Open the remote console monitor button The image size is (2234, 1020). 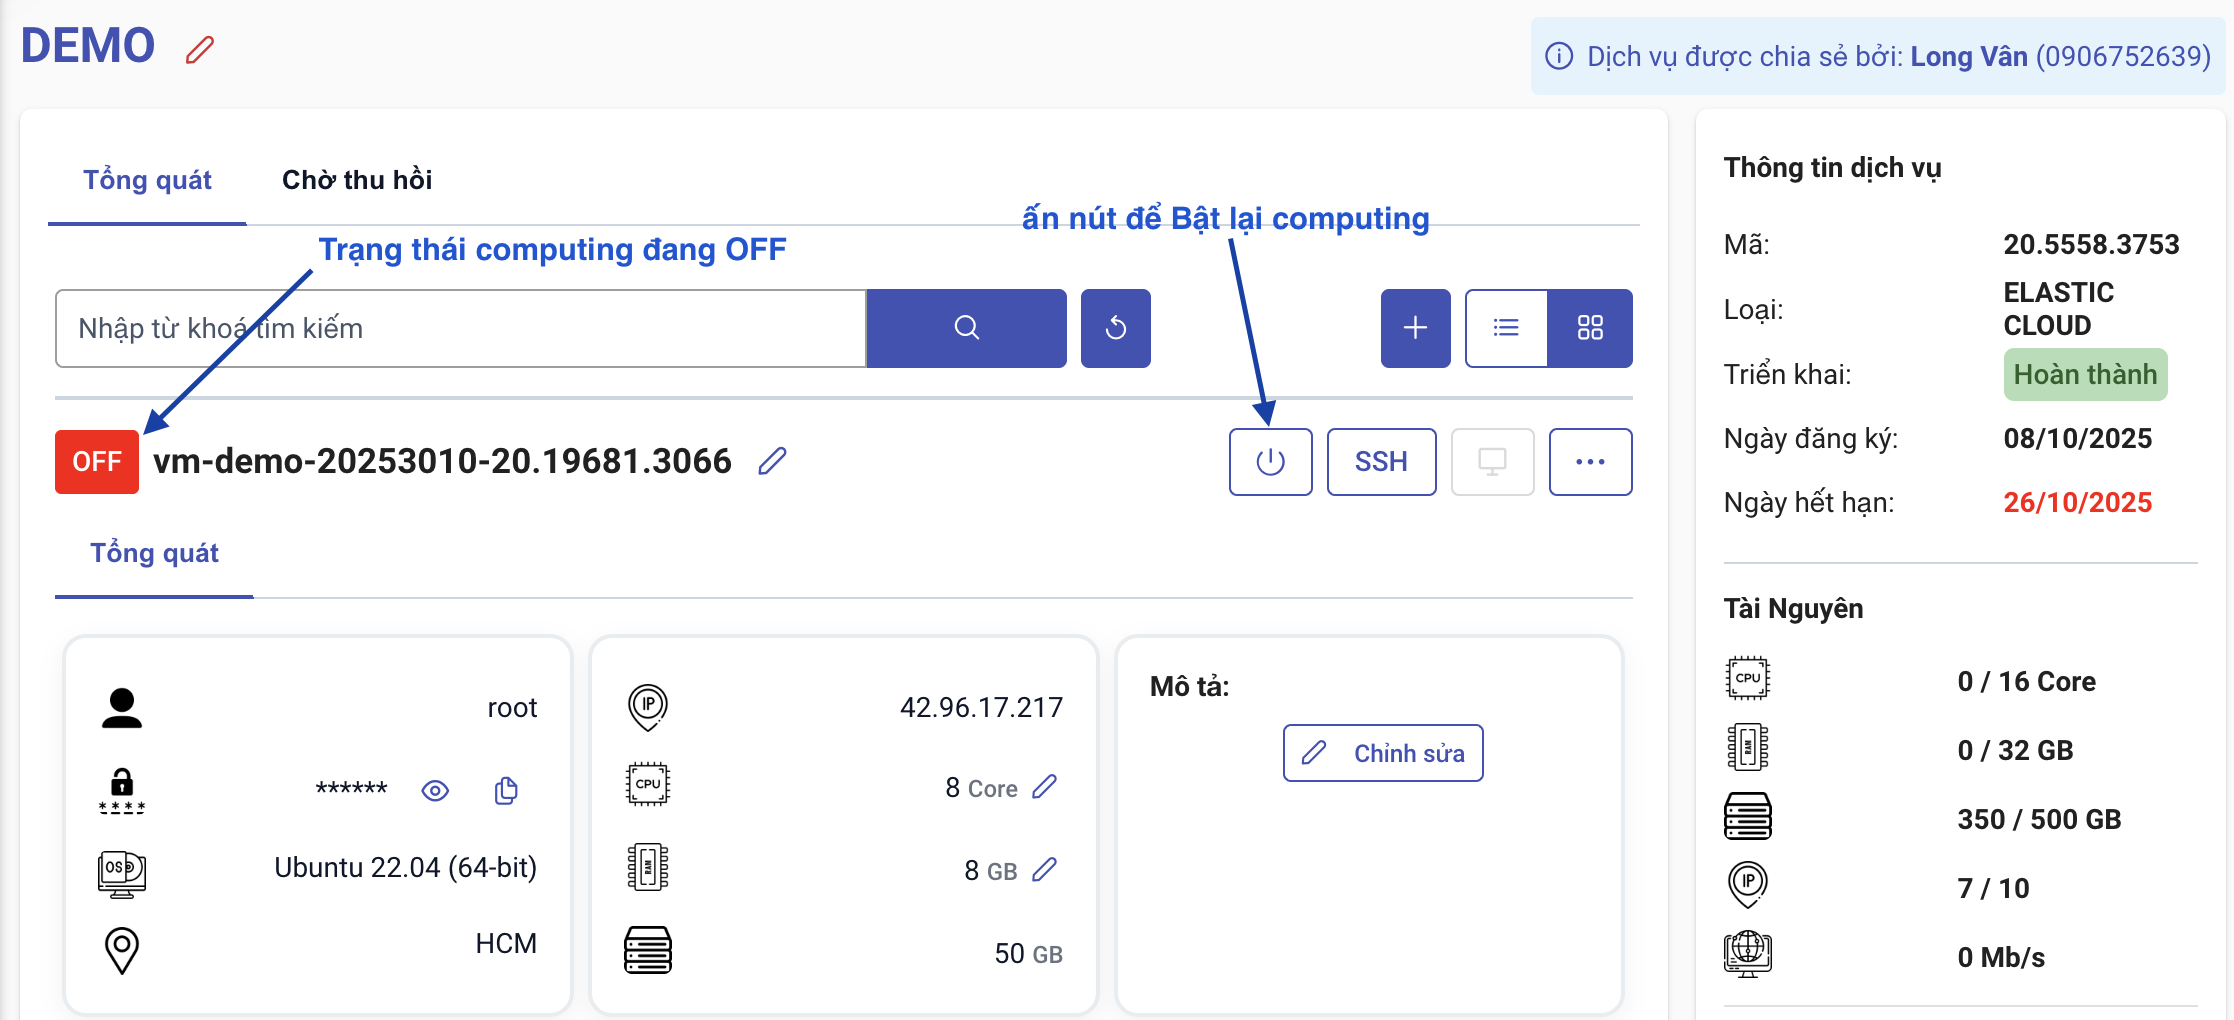[1492, 462]
